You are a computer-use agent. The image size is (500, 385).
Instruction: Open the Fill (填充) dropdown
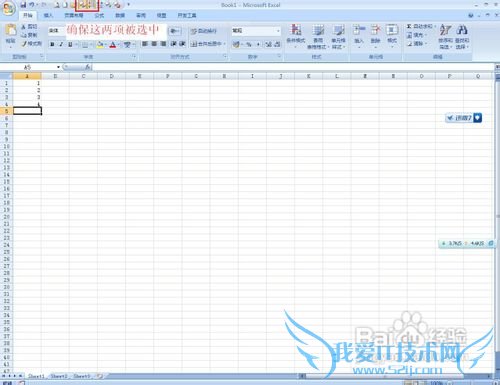point(416,35)
